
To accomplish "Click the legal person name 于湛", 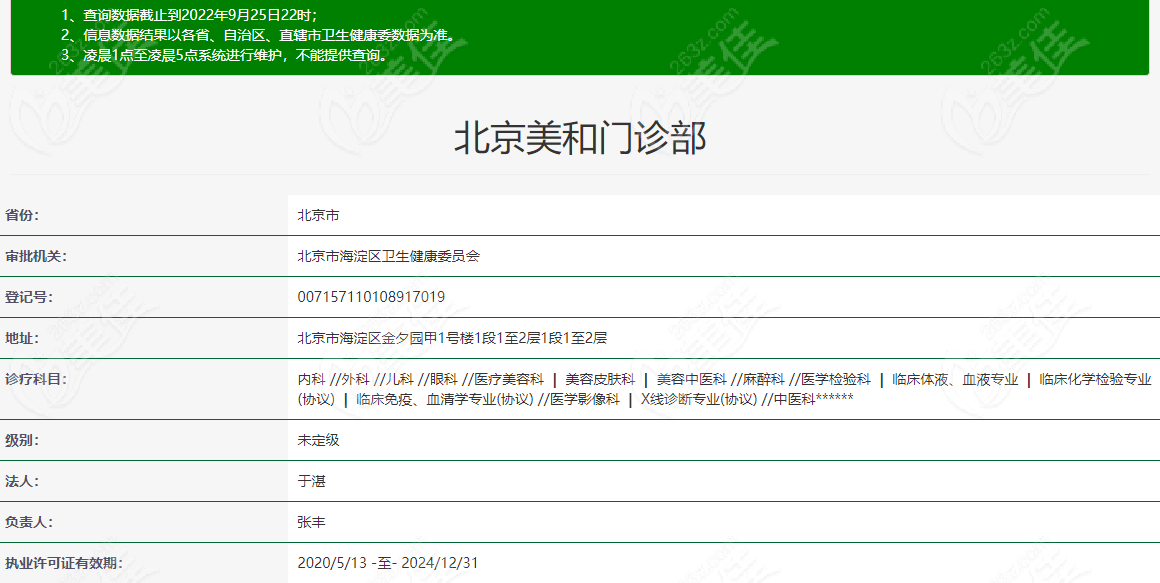I will pyautogui.click(x=311, y=481).
